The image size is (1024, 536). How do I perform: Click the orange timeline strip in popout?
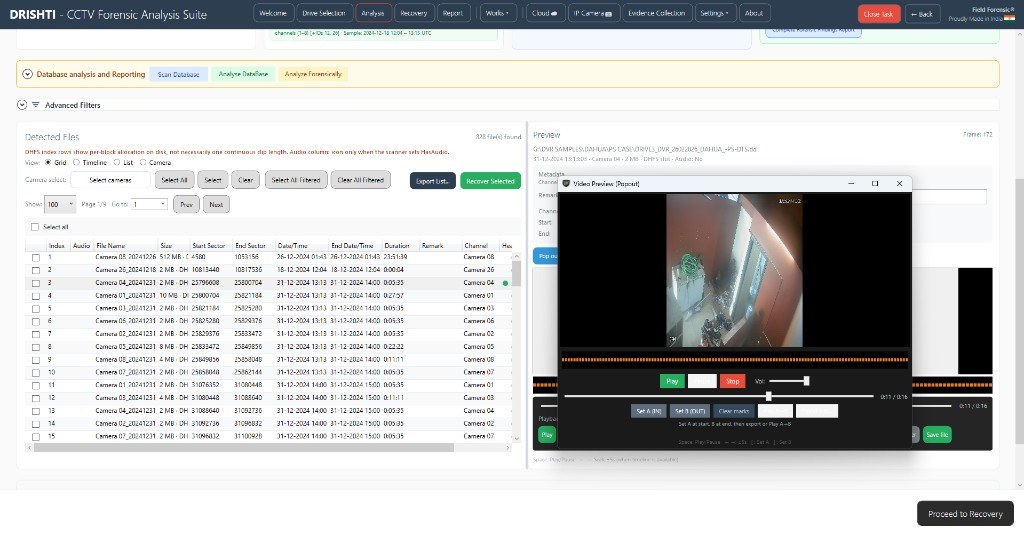coord(735,360)
